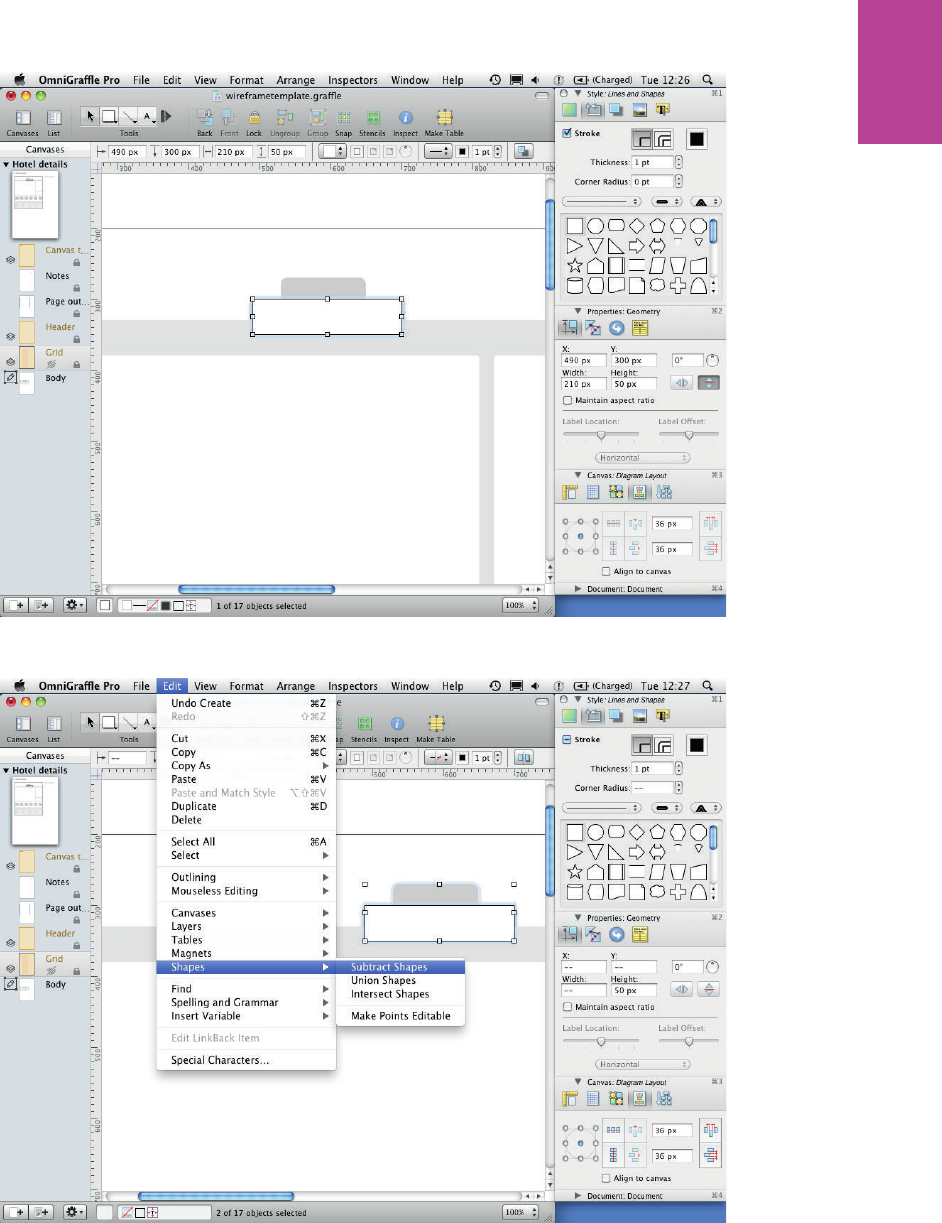Viewport: 942px width, 1223px height.
Task: Click the Lock padlock icon in upper window
Action: pyautogui.click(x=254, y=116)
